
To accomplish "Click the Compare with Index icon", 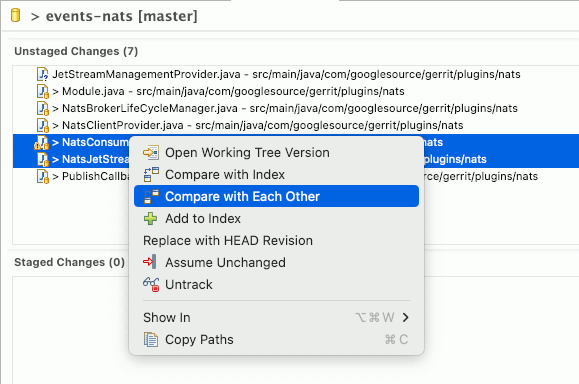I will click(x=151, y=174).
